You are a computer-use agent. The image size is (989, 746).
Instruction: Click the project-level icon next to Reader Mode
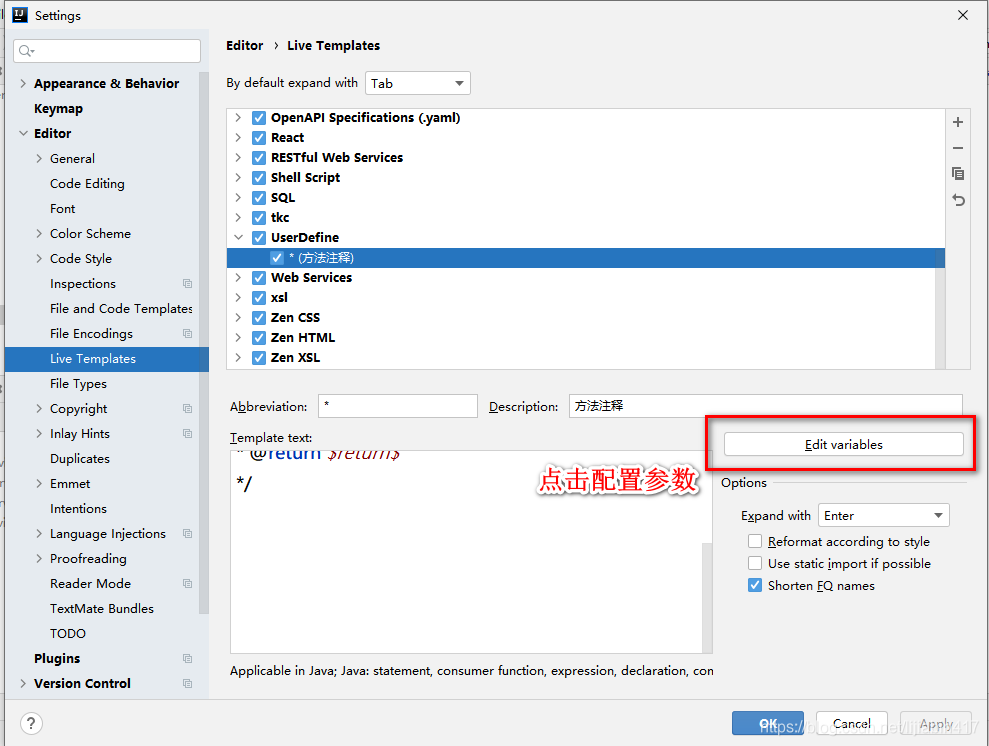click(x=187, y=584)
